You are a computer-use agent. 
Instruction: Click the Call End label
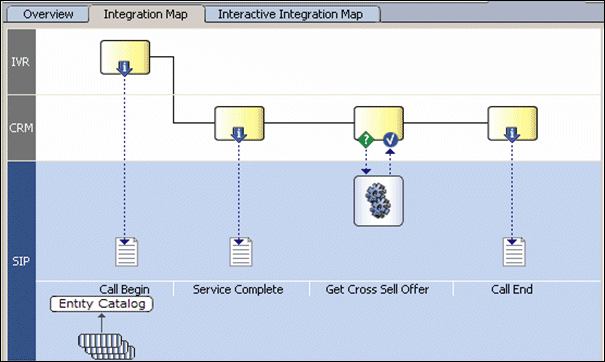click(x=512, y=289)
